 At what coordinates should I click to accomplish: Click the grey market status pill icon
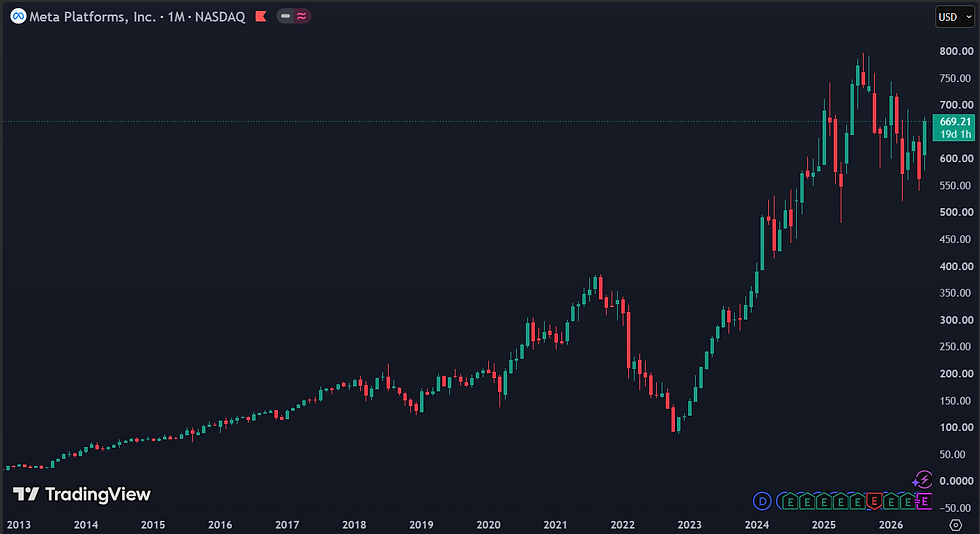286,16
